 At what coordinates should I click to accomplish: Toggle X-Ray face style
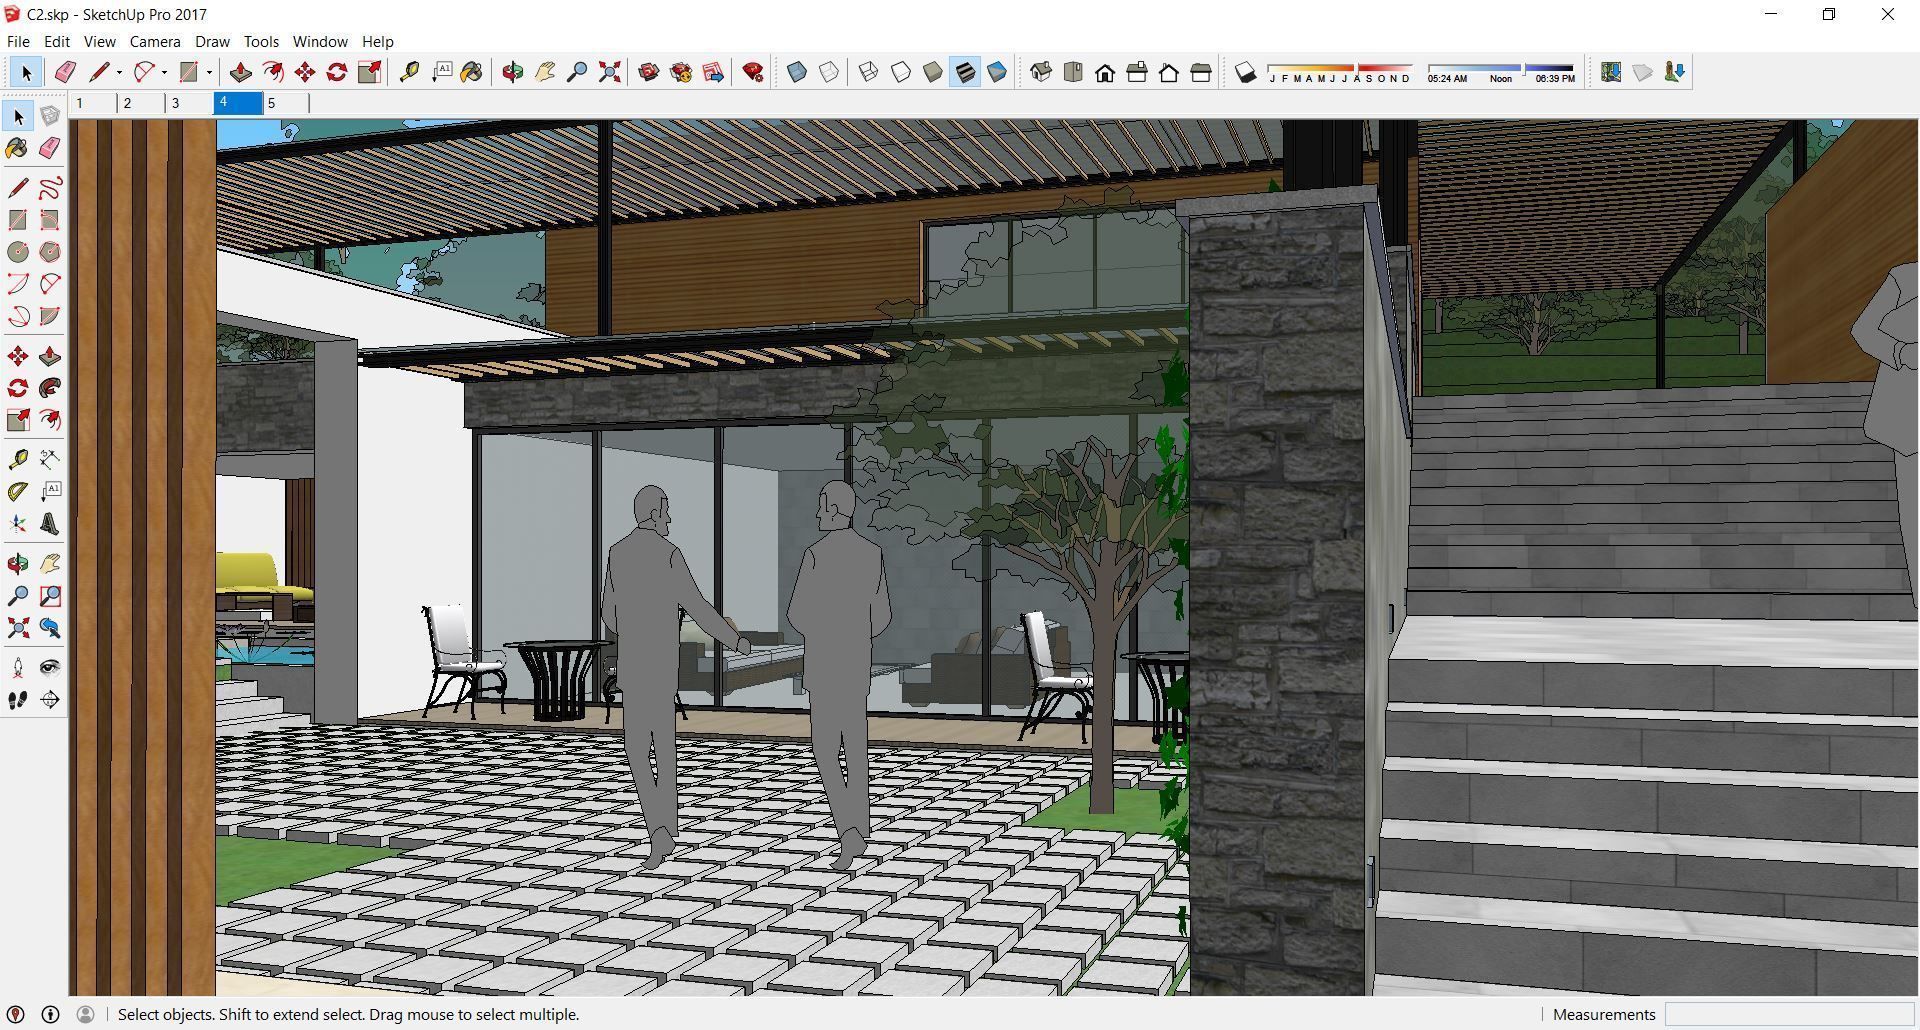[797, 72]
